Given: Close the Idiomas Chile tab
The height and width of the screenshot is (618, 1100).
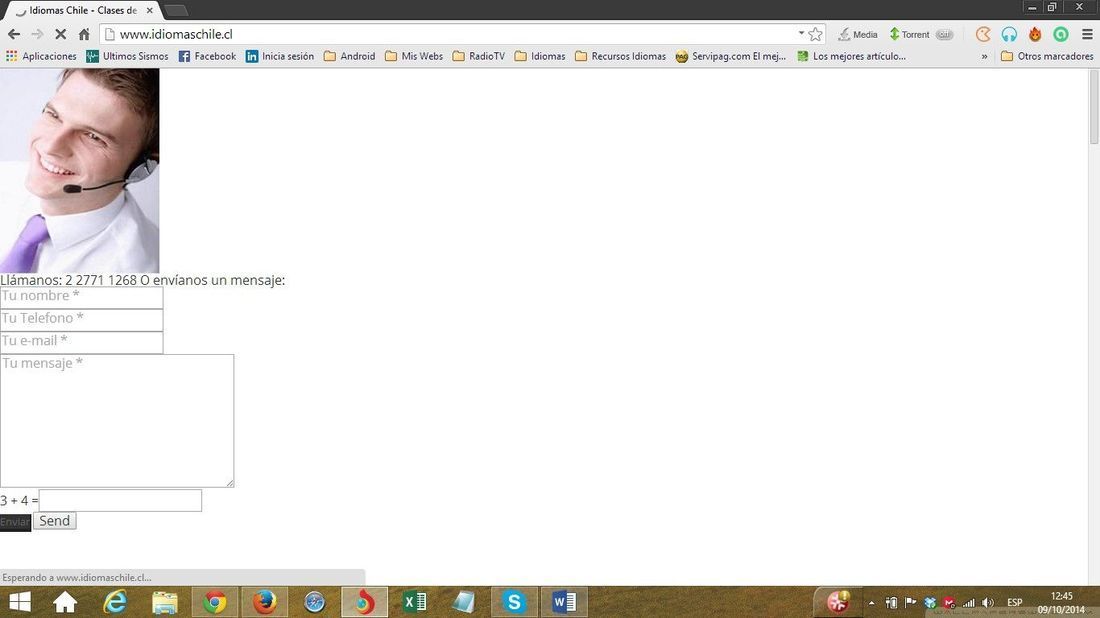Looking at the screenshot, I should point(149,11).
